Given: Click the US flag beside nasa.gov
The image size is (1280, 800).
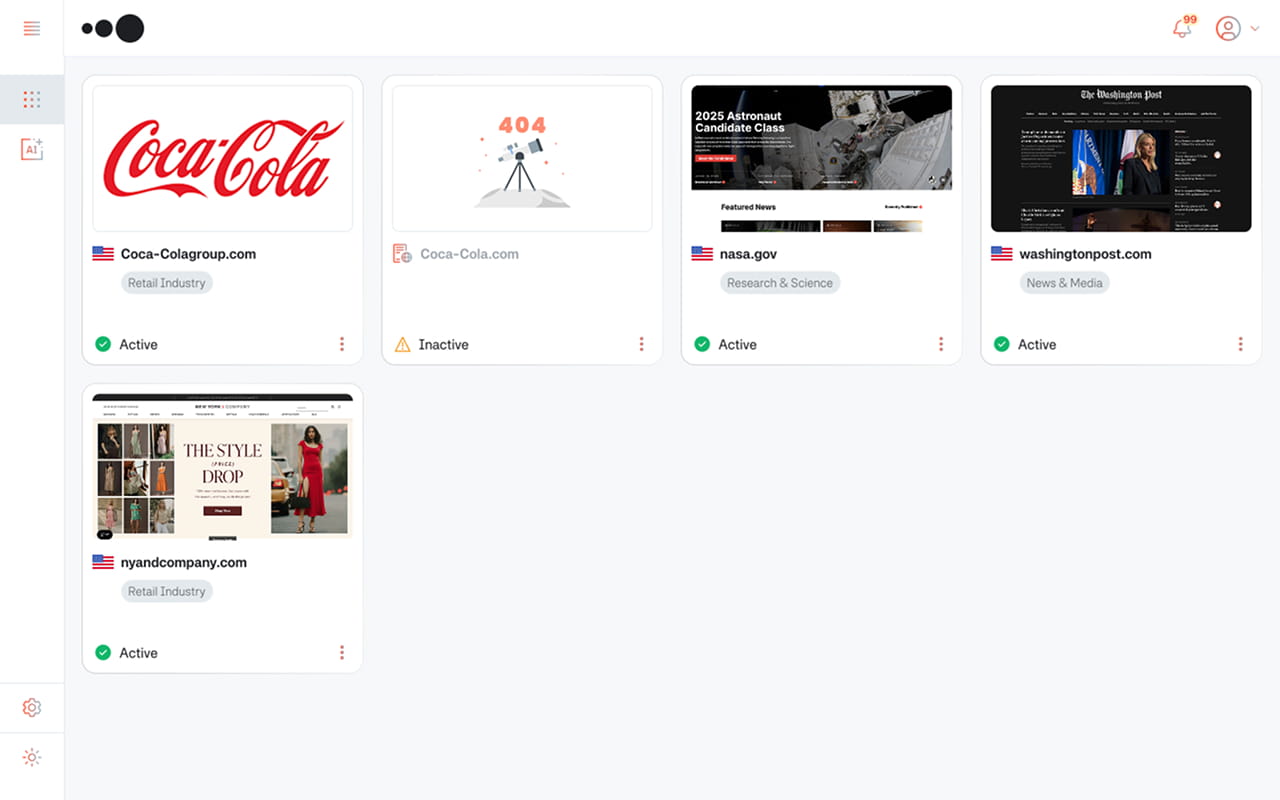Looking at the screenshot, I should [702, 254].
